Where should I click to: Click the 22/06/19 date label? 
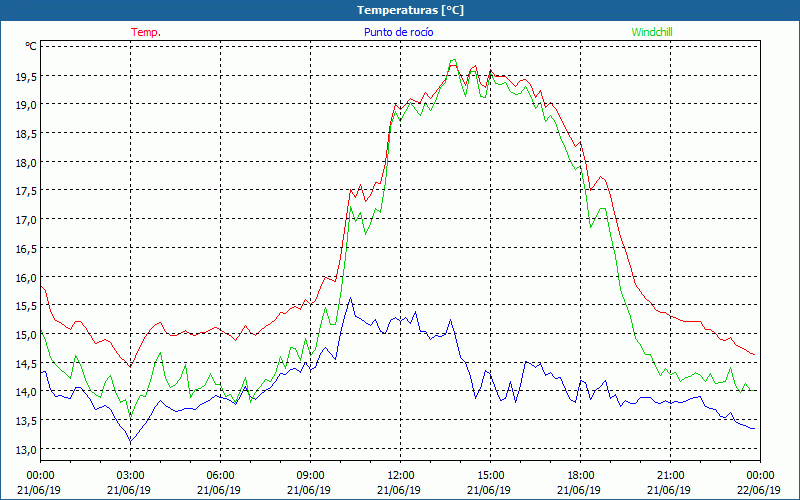pos(759,490)
